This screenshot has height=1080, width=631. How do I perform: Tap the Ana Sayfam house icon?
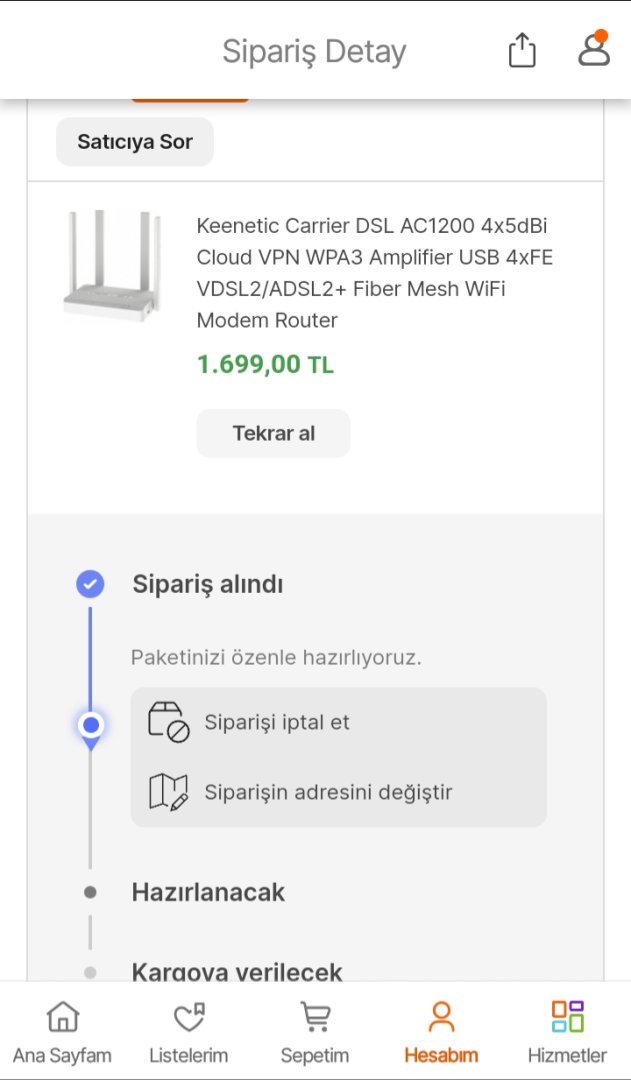[62, 1017]
